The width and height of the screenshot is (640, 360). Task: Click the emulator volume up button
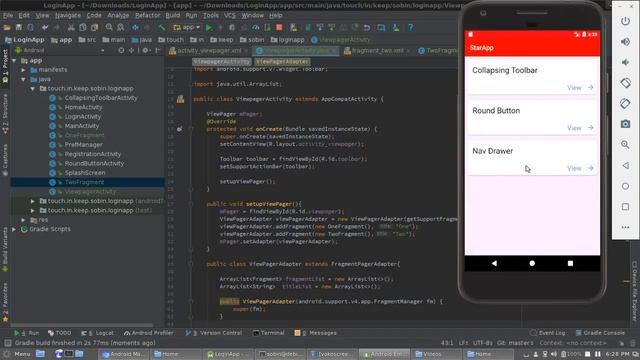click(625, 42)
